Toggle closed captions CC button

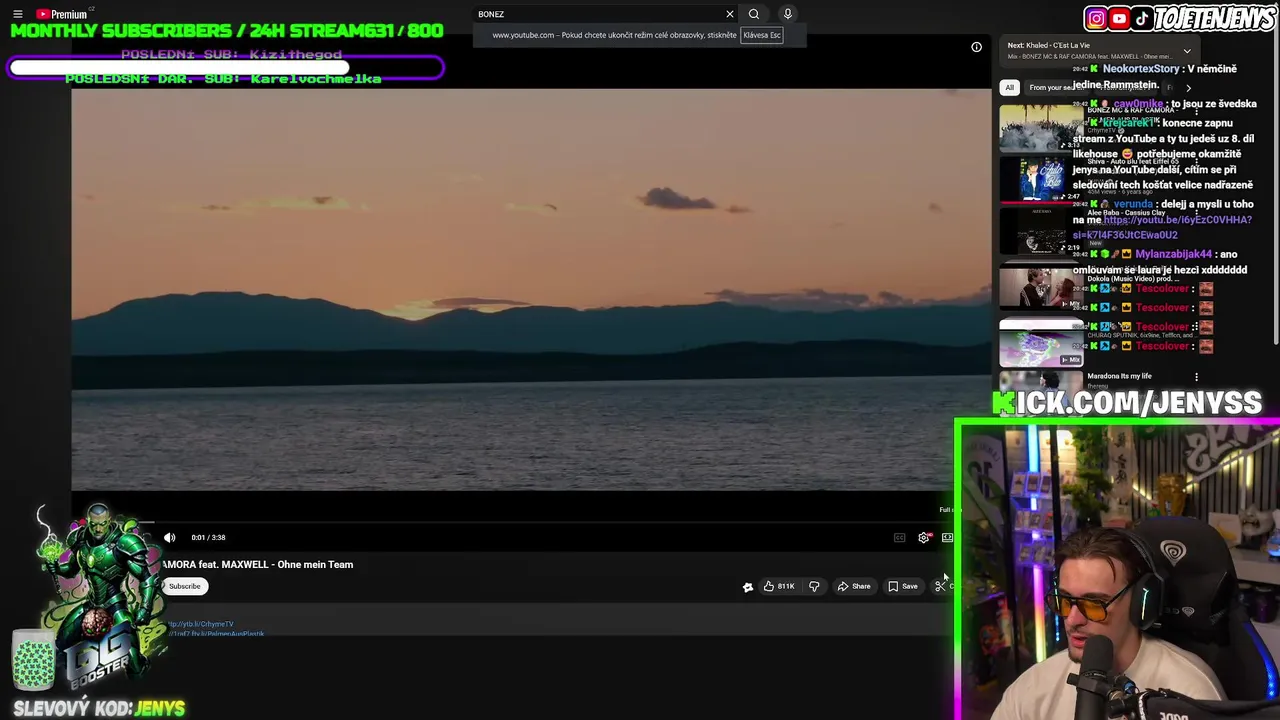point(899,538)
